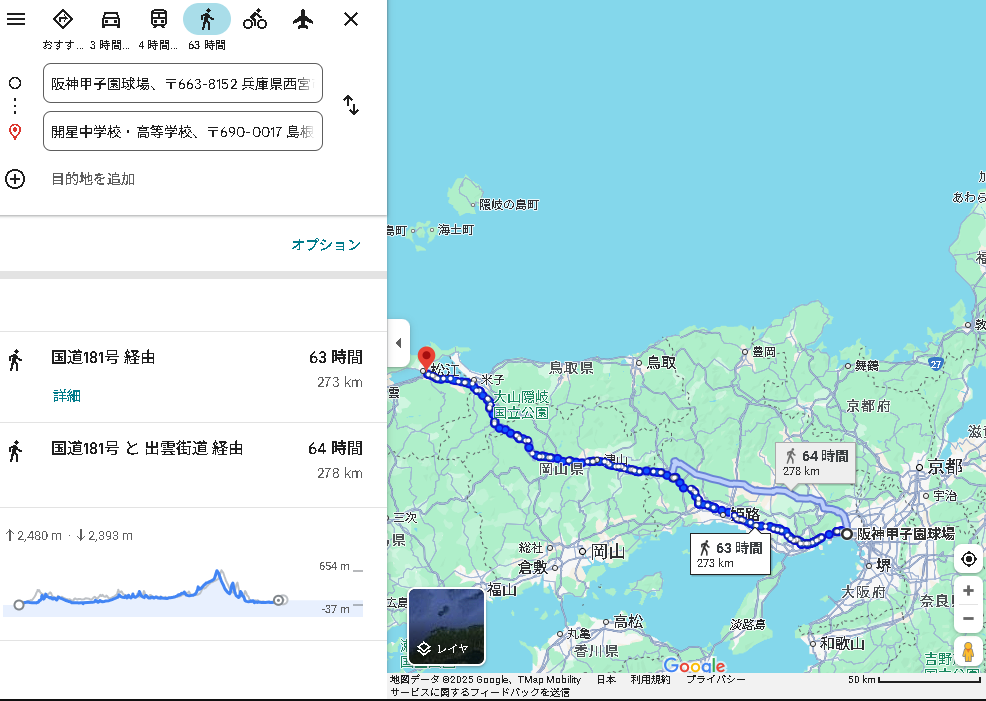Click the 倉敷 city label on map
This screenshot has height=701, width=986.
point(533,567)
